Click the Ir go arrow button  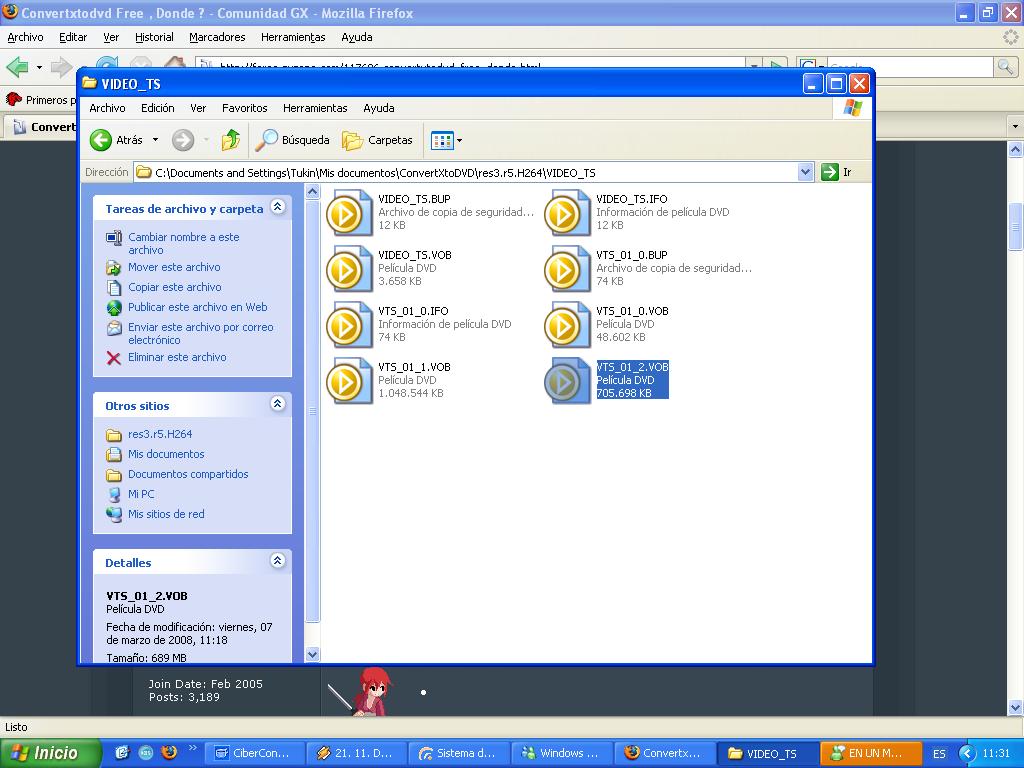[x=829, y=172]
